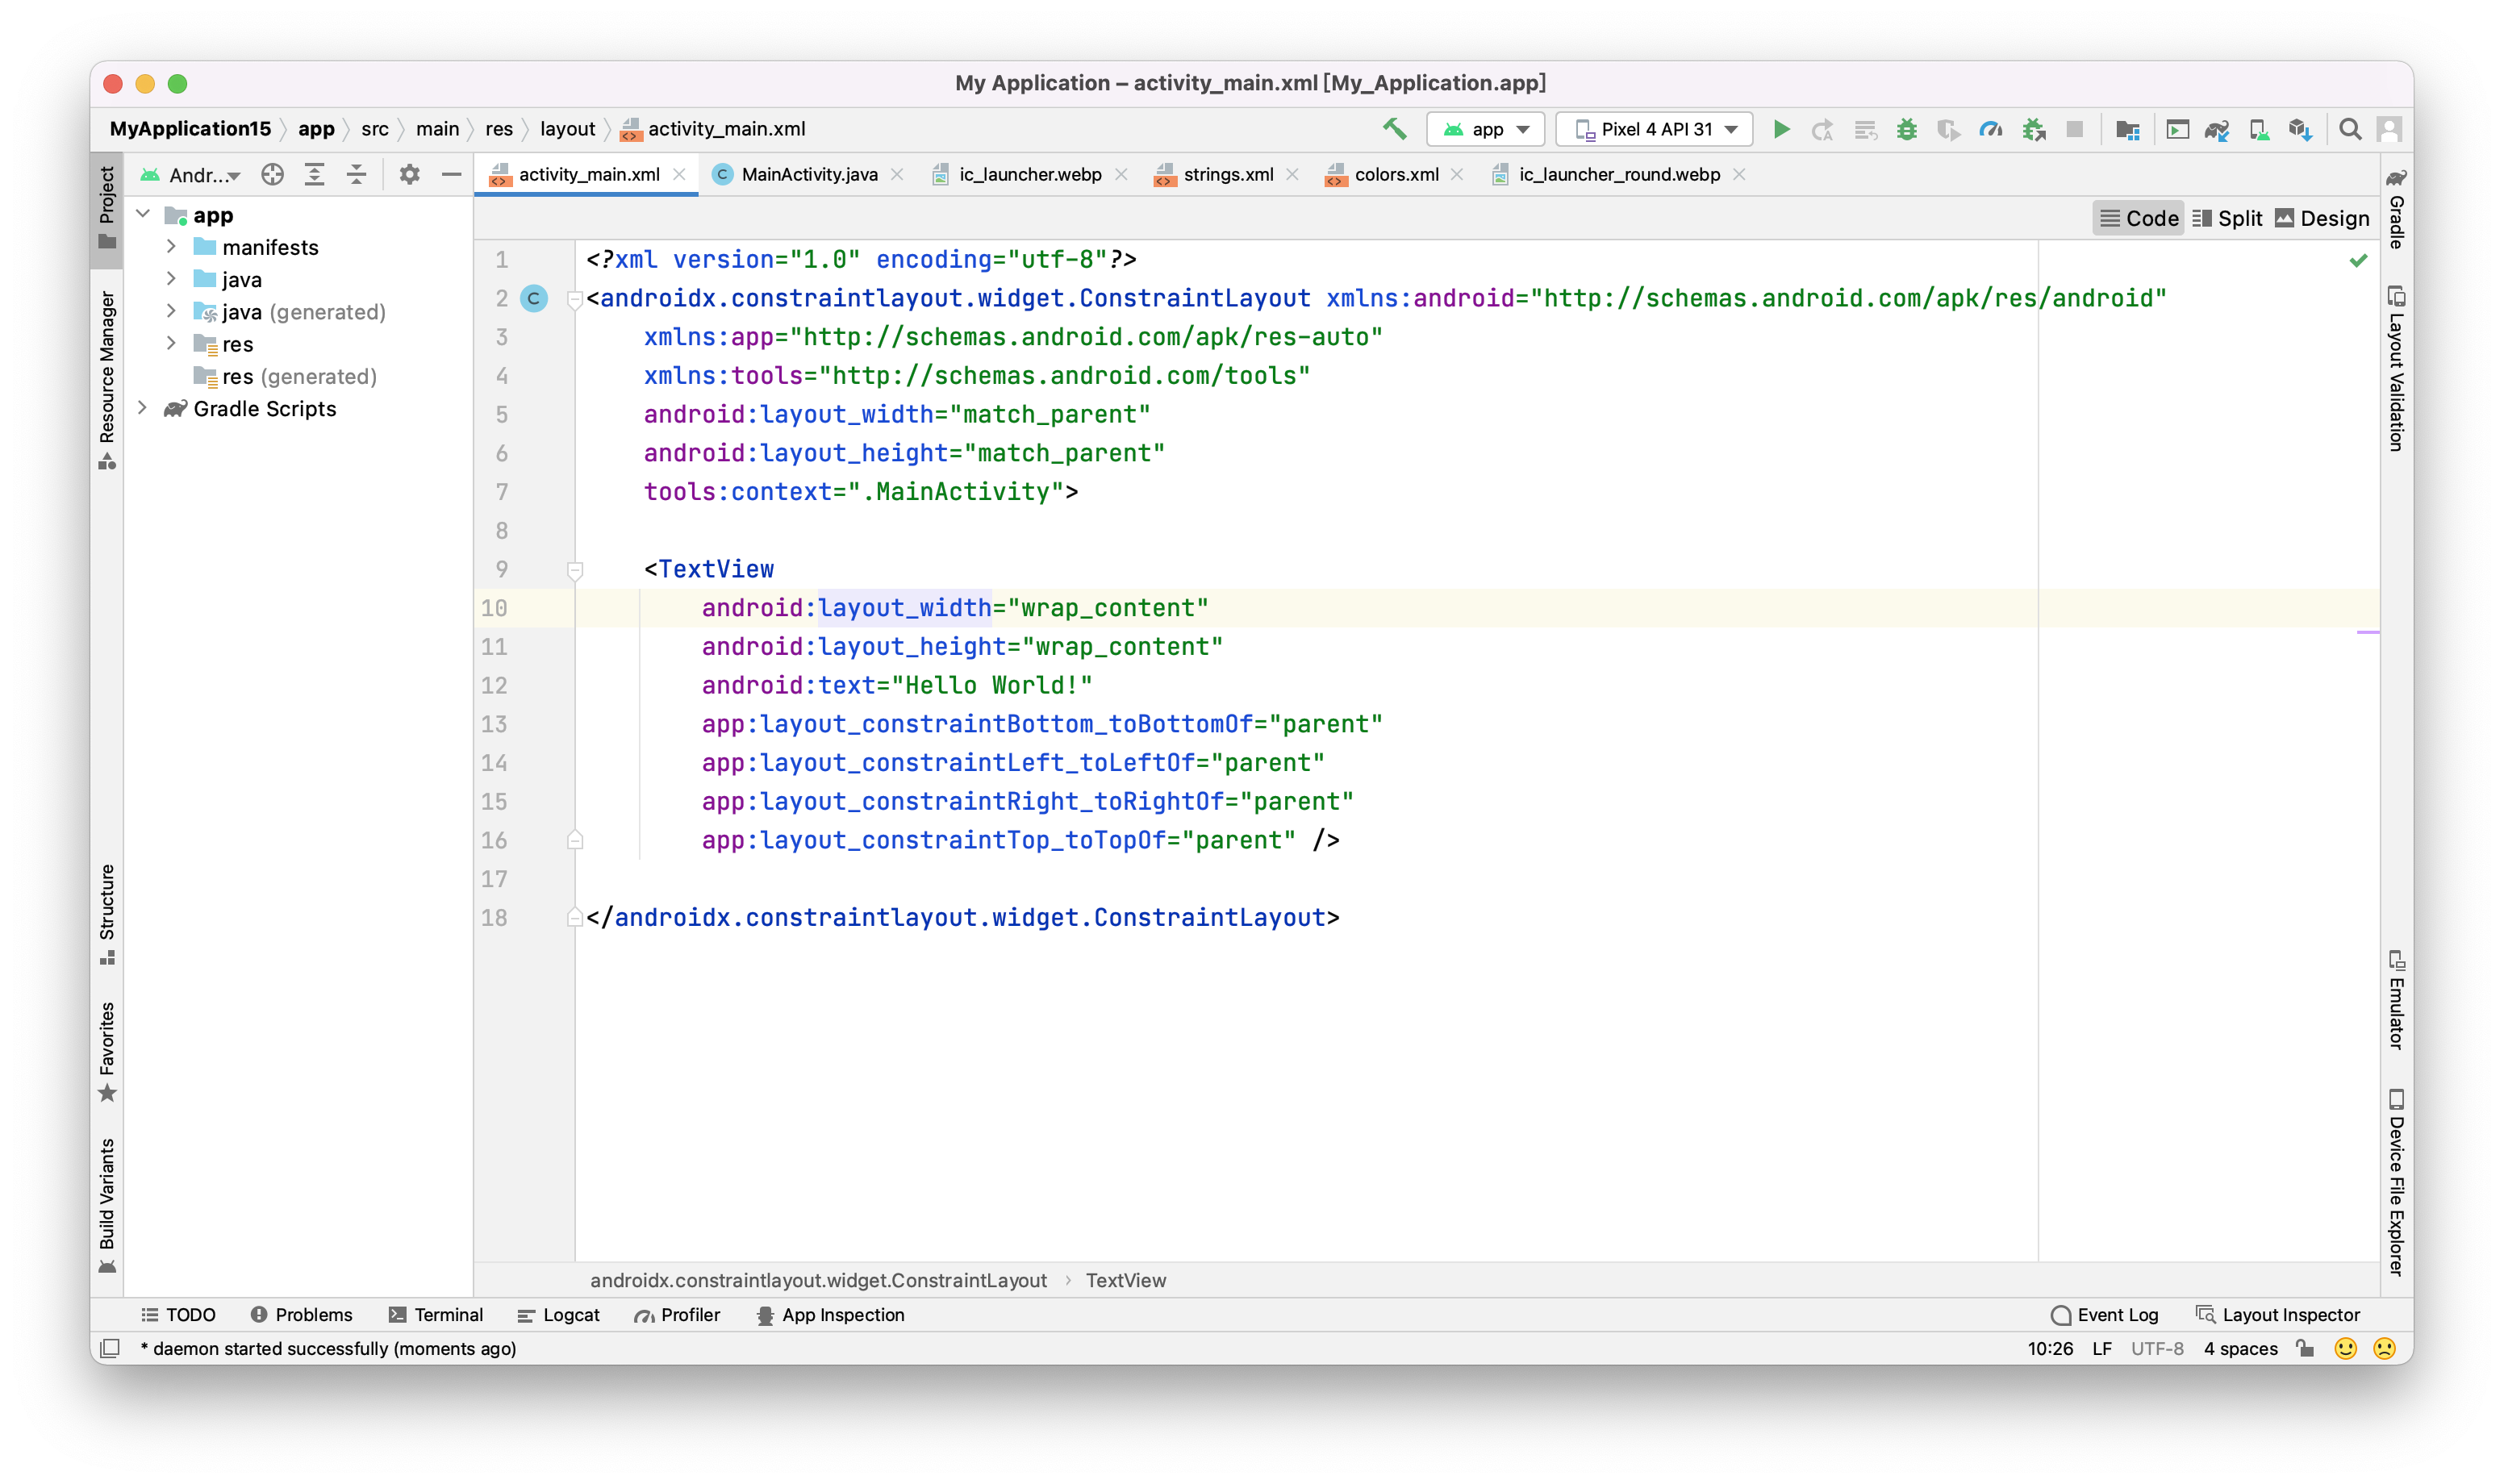Click the Apply Changes and Restart Activity icon
Screen dimensions: 2504x1484
(x=1822, y=129)
